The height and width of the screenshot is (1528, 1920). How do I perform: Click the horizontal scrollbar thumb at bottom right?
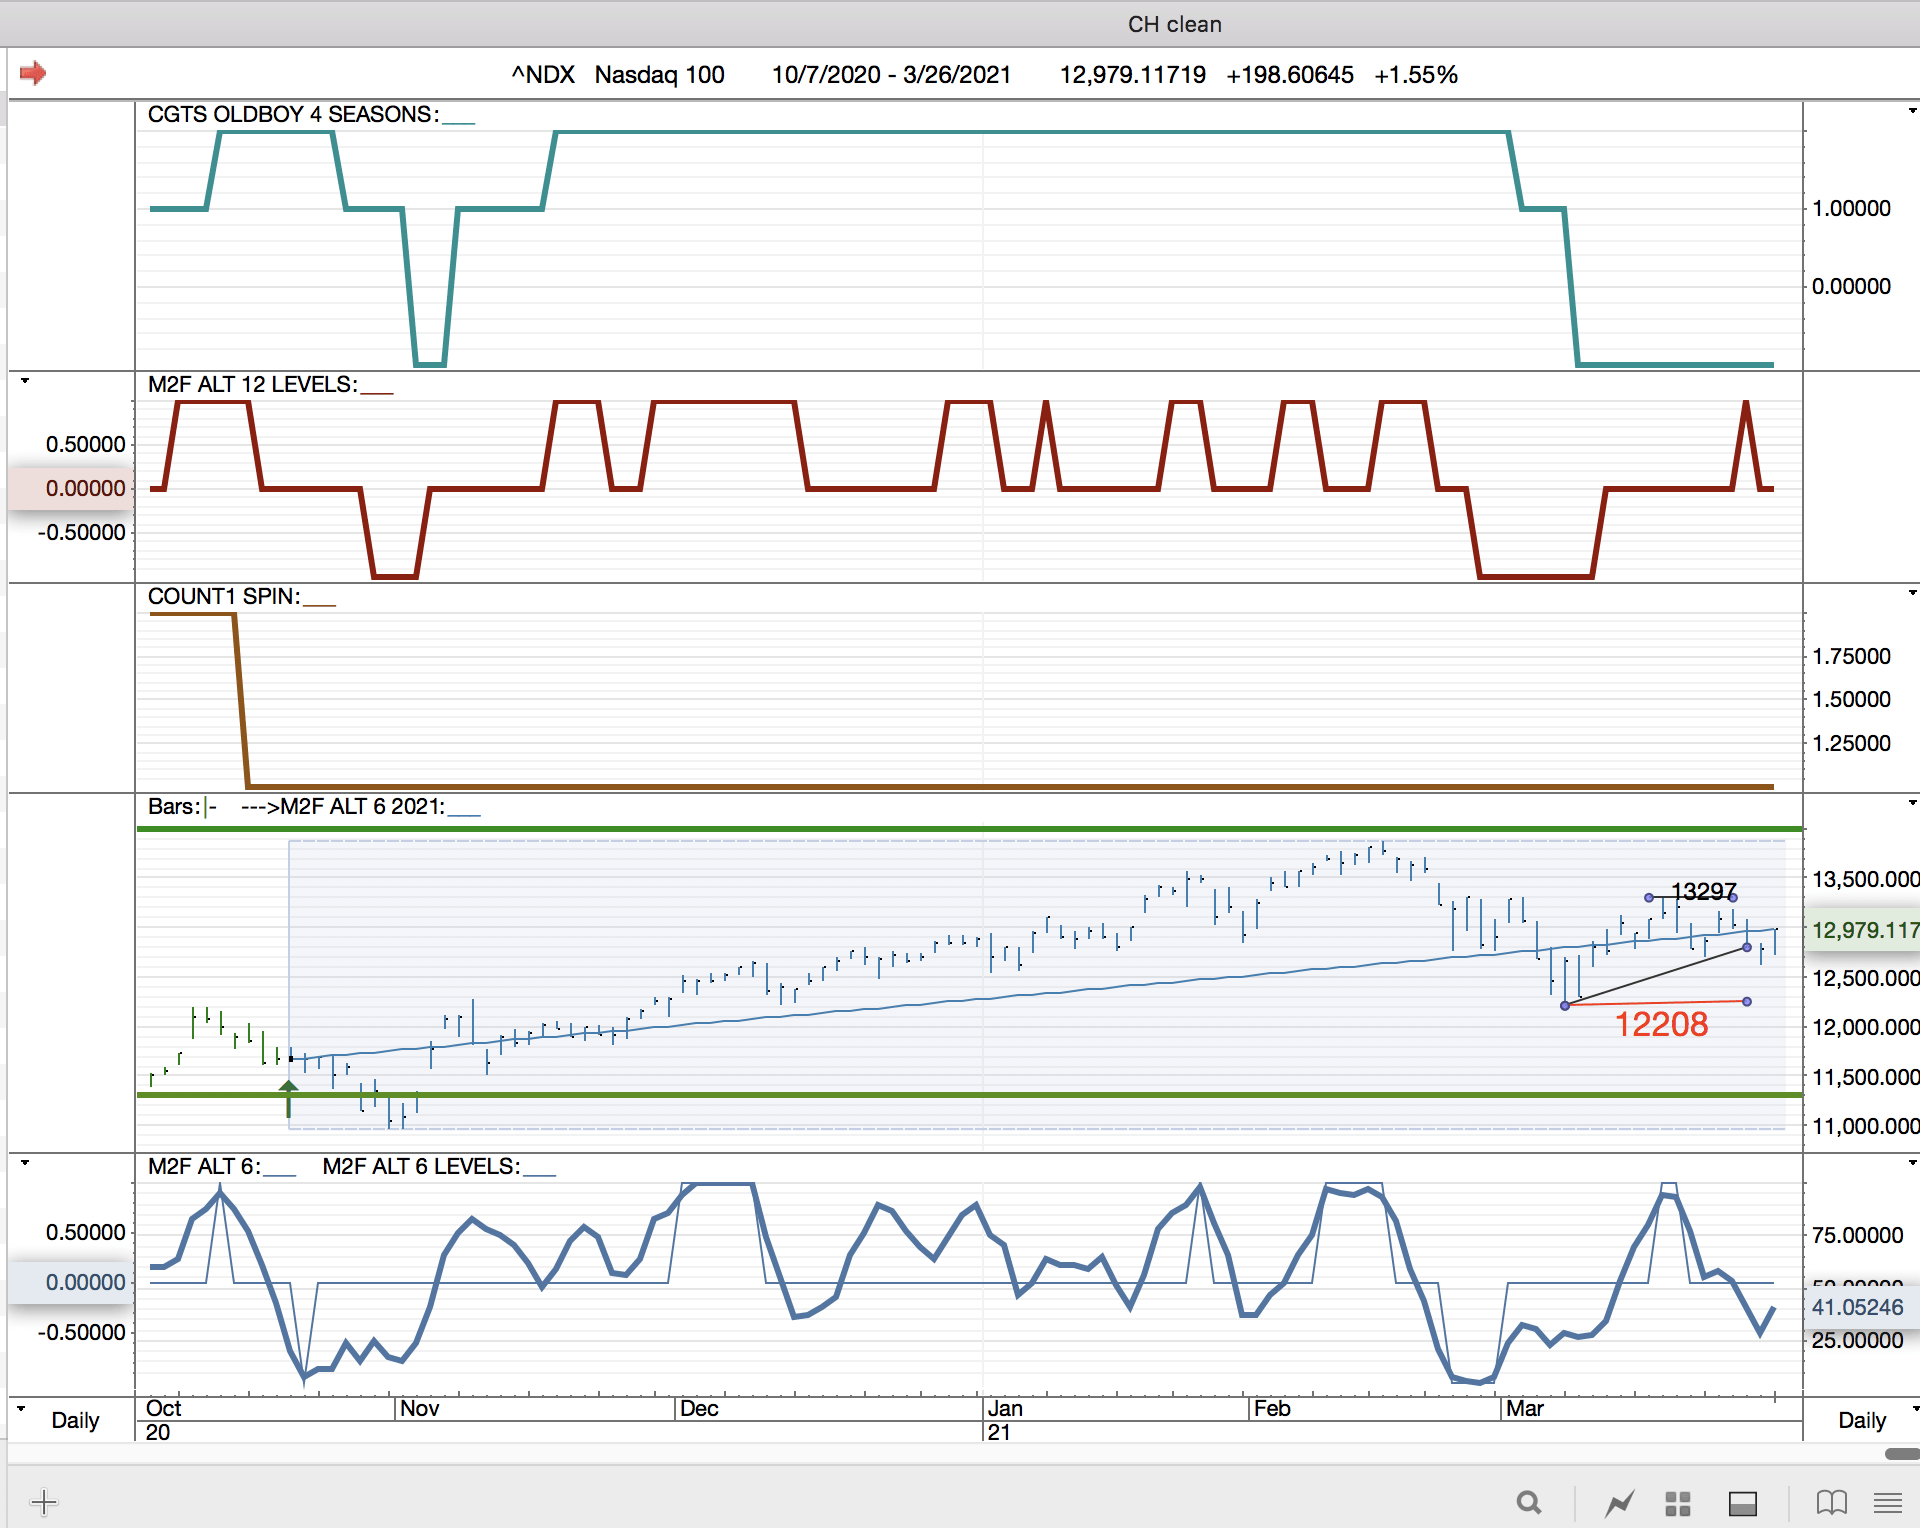point(1901,1454)
